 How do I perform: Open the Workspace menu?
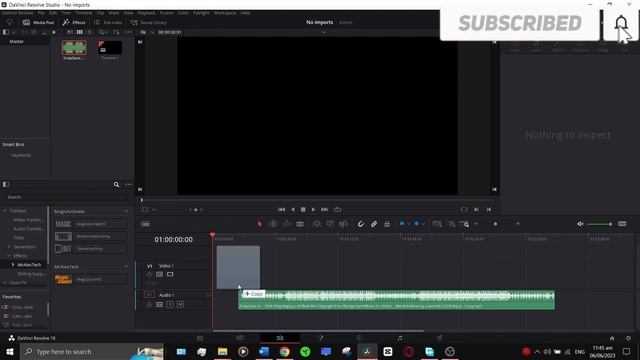pos(225,13)
